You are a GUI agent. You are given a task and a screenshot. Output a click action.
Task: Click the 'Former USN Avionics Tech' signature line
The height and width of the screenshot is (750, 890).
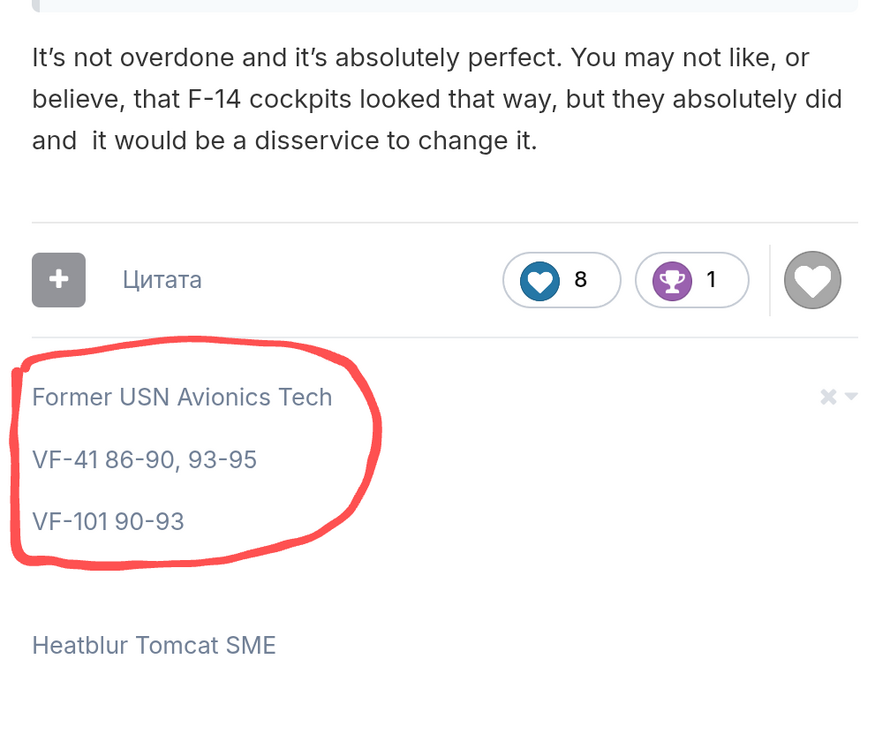pos(182,397)
